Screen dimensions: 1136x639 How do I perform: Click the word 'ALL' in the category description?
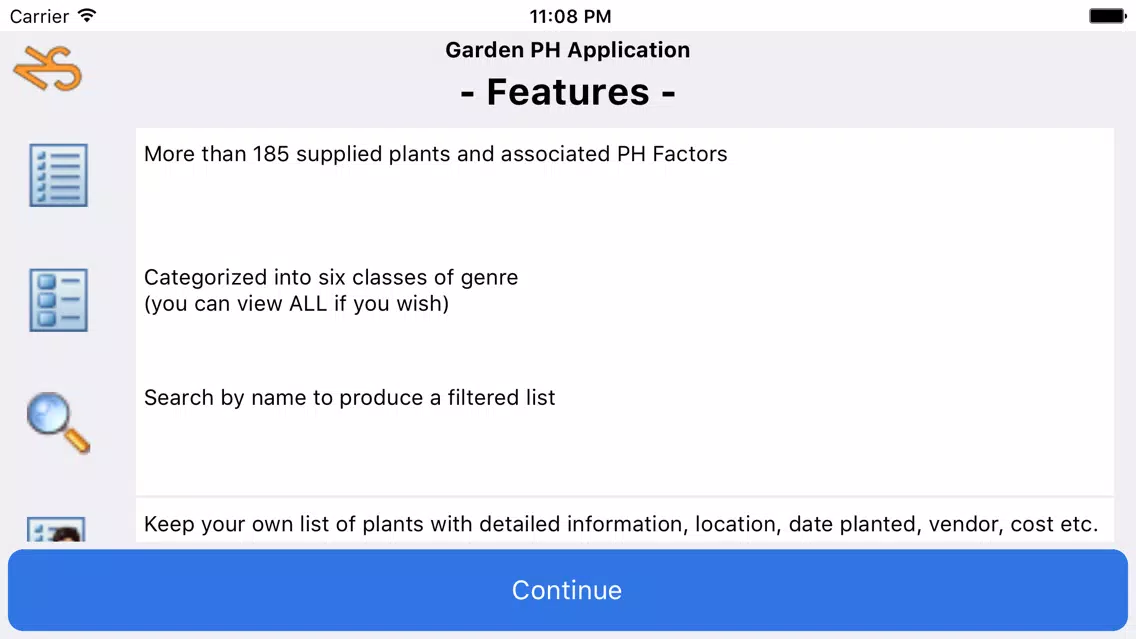308,304
